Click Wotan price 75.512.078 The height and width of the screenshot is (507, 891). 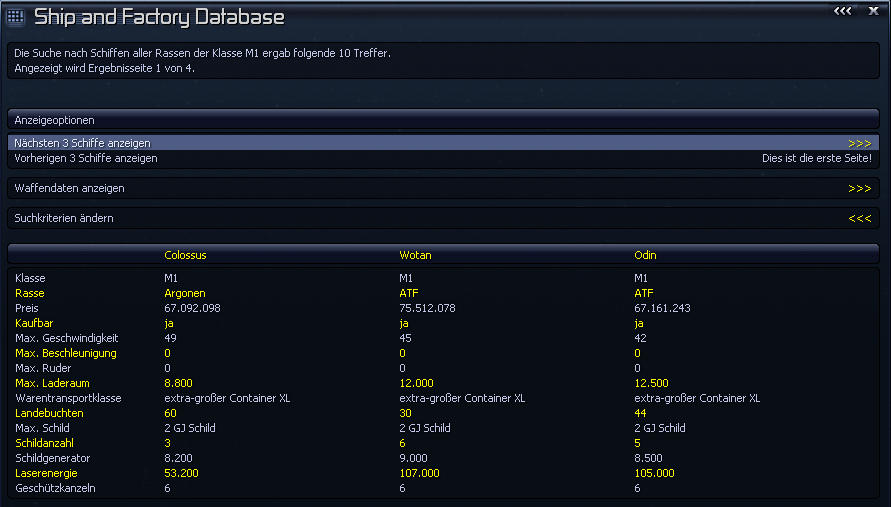pos(427,308)
